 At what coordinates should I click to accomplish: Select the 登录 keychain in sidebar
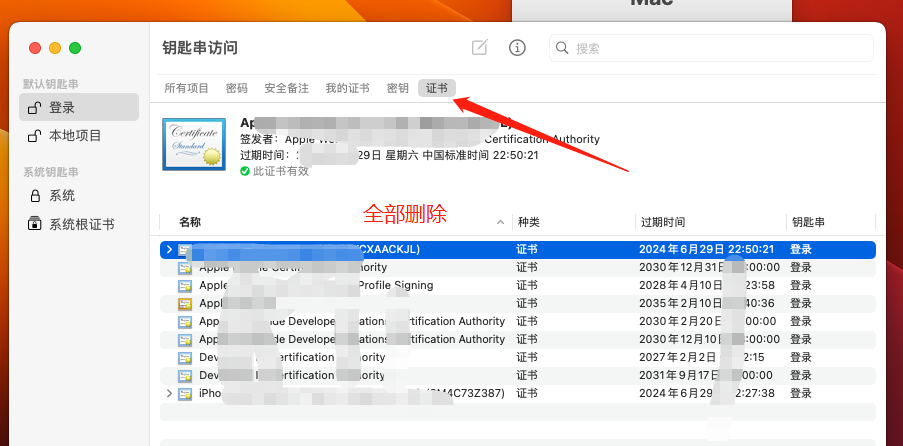(x=79, y=107)
